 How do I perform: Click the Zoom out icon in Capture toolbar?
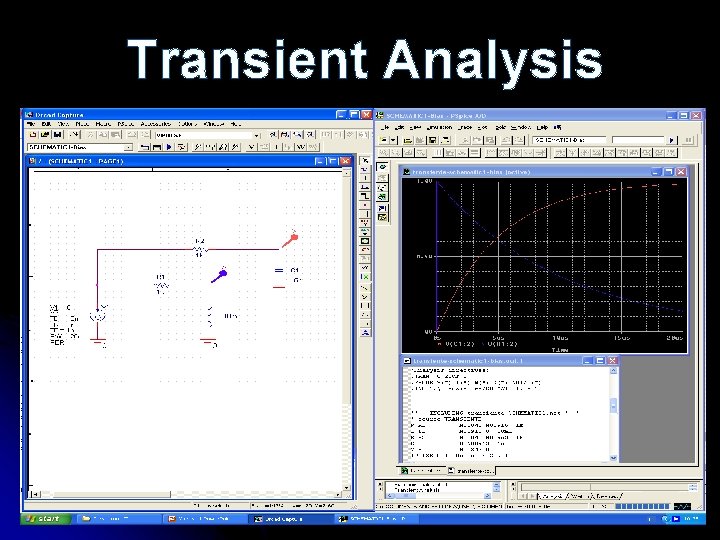point(285,135)
